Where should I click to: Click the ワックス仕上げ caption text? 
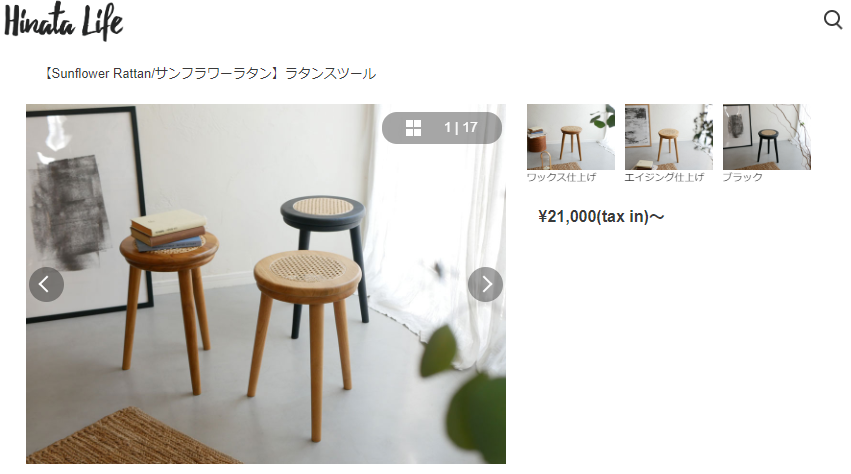click(x=561, y=177)
